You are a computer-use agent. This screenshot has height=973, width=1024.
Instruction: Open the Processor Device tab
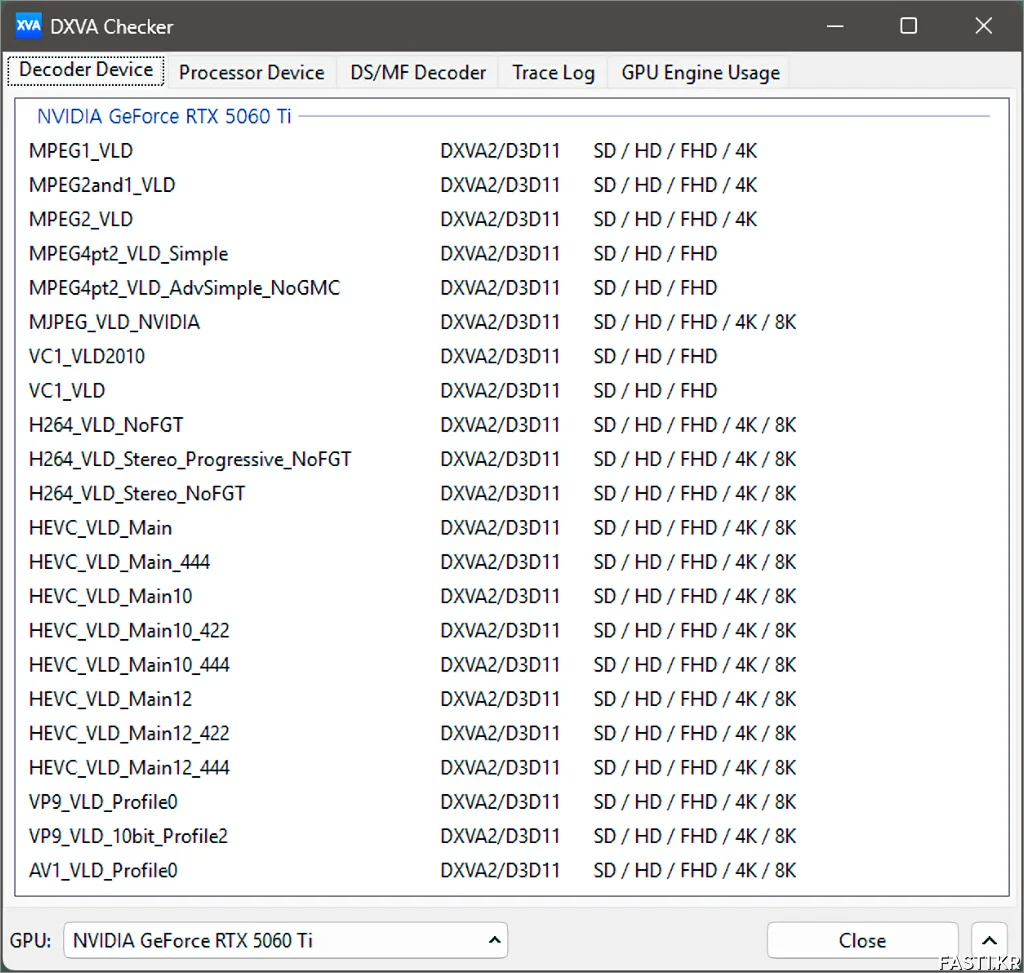(x=251, y=72)
